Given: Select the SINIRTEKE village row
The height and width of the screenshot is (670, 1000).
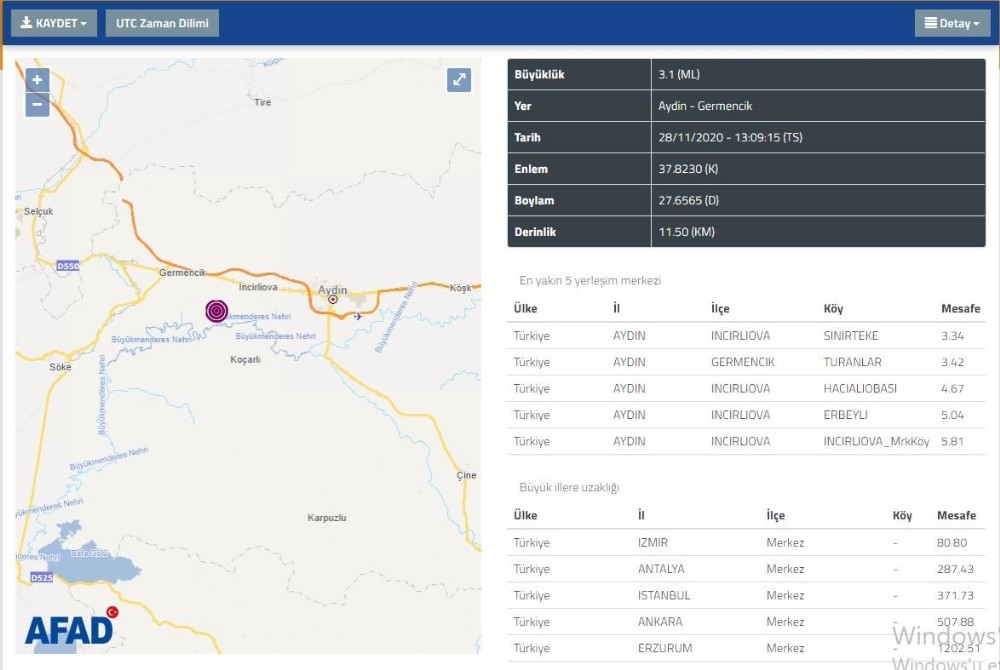Looking at the screenshot, I should pos(745,336).
